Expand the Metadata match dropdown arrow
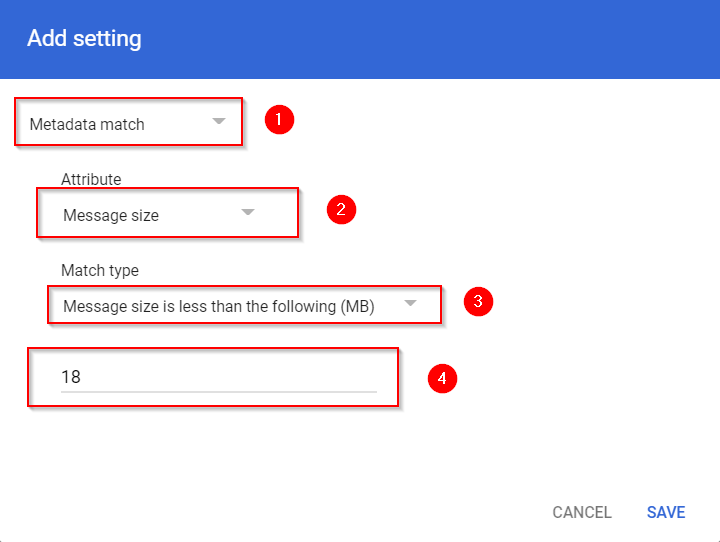Viewport: 720px width, 542px height. (219, 122)
